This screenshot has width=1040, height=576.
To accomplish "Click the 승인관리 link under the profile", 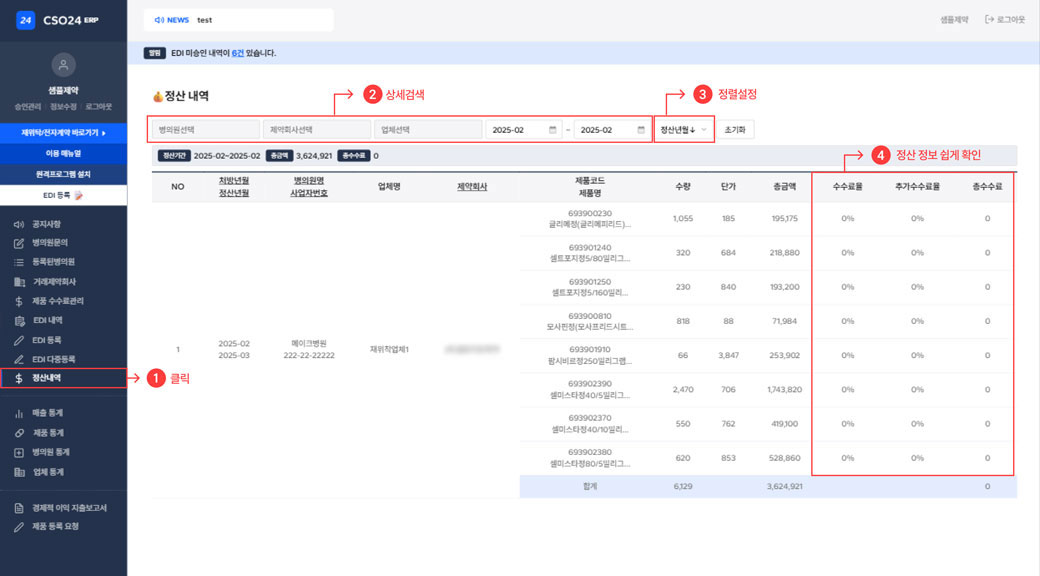I will click(x=28, y=107).
